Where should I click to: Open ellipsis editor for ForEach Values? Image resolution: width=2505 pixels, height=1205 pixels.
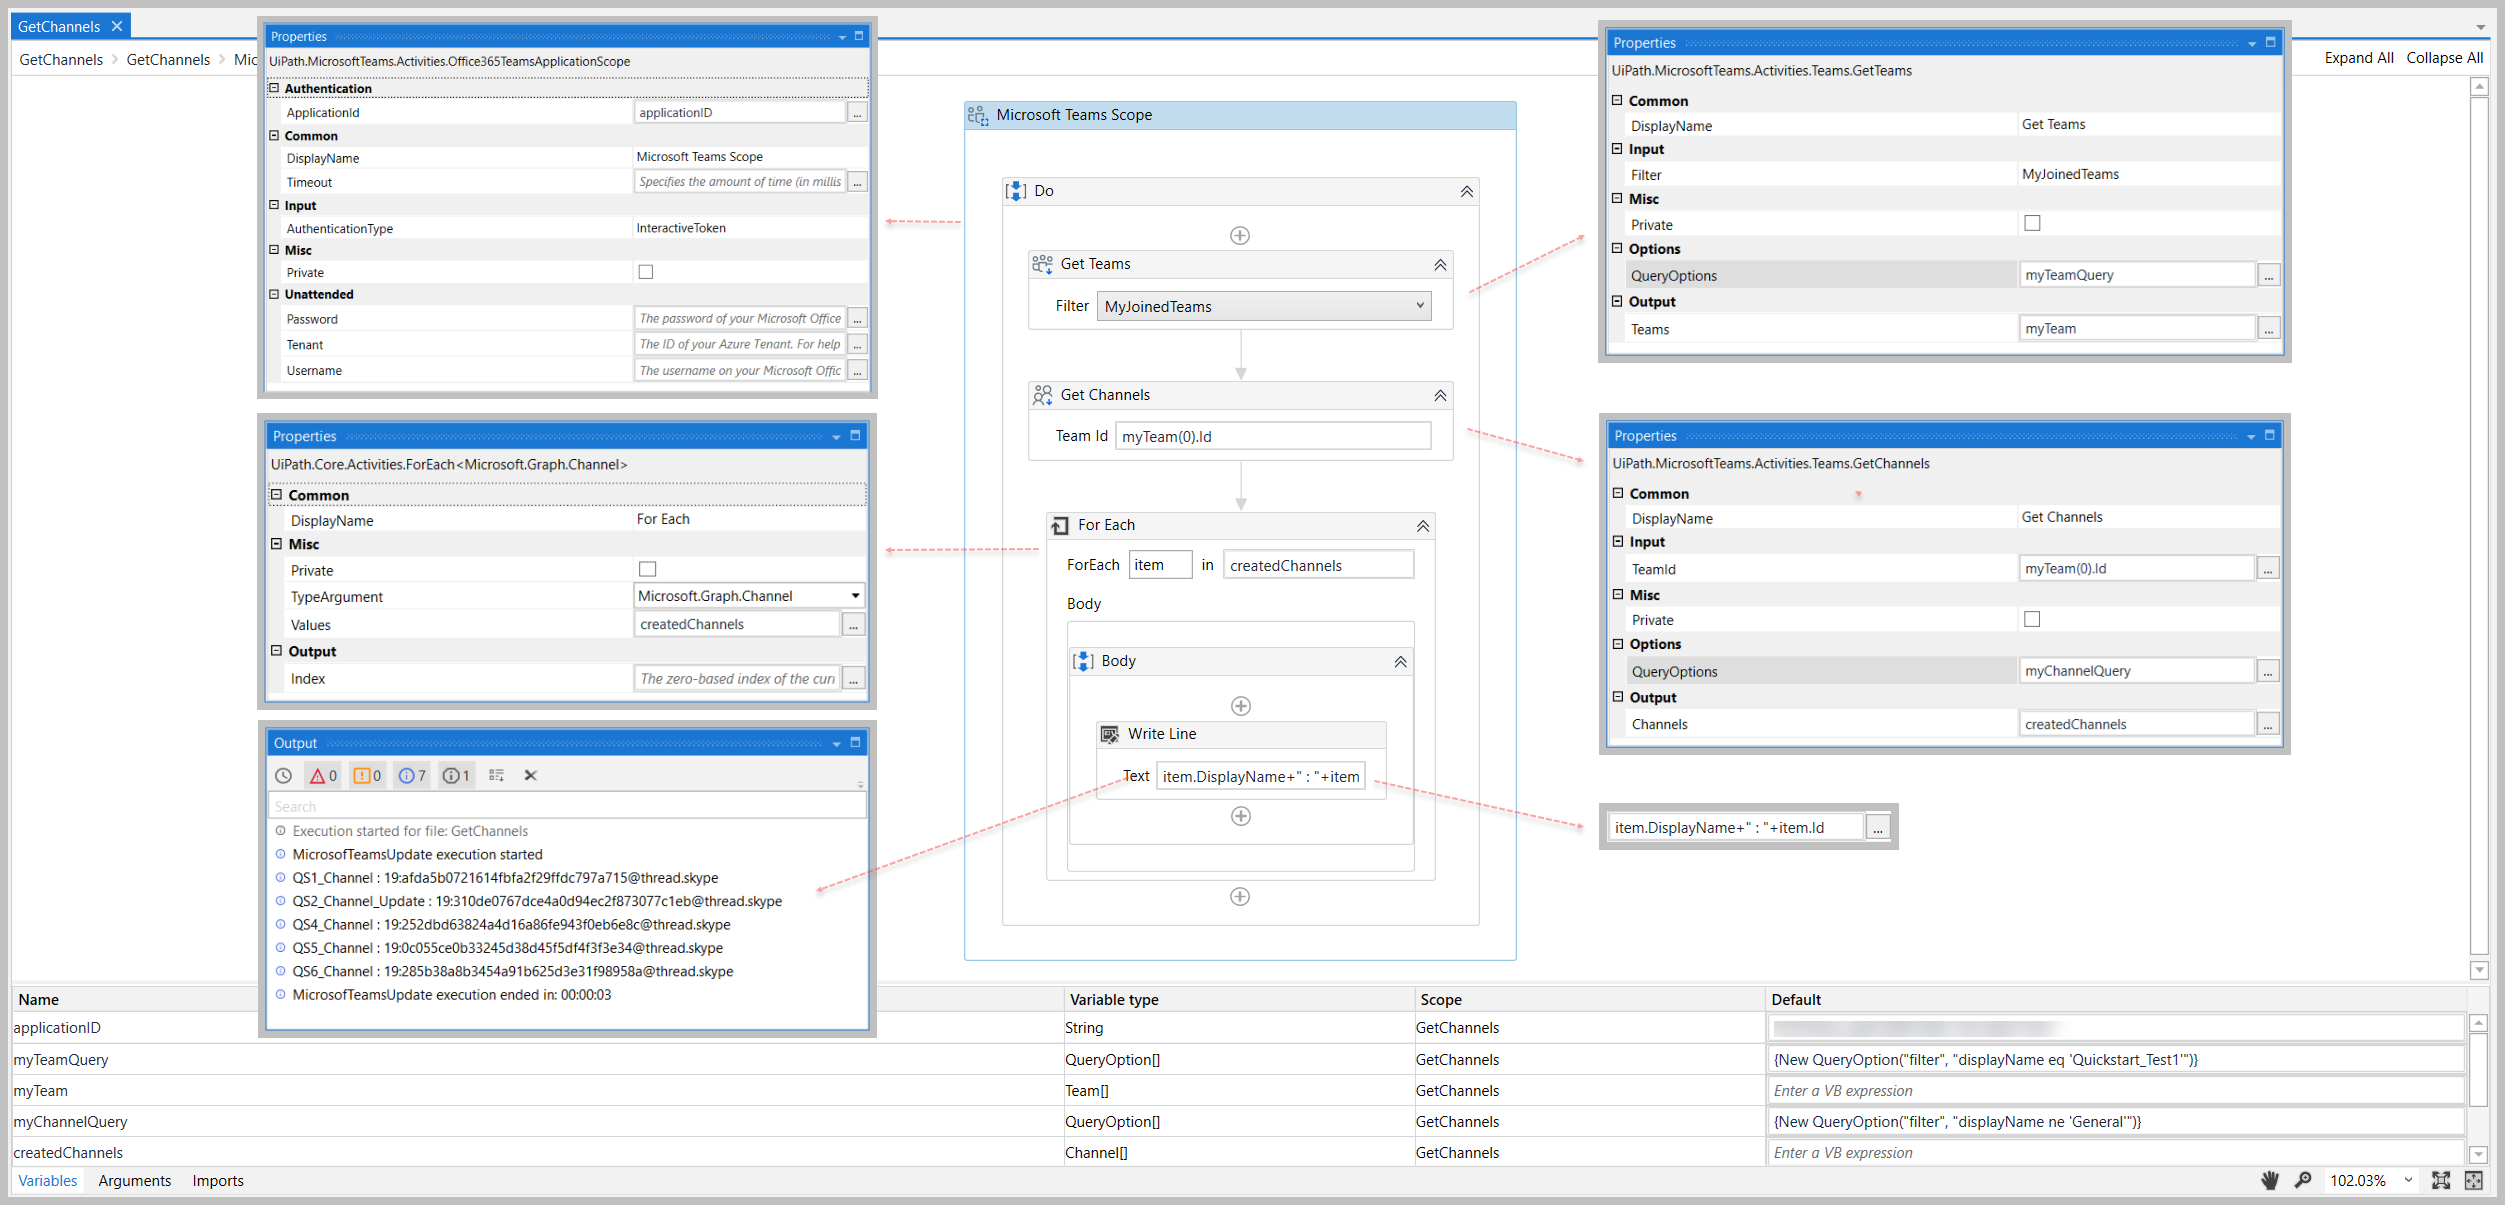point(853,625)
